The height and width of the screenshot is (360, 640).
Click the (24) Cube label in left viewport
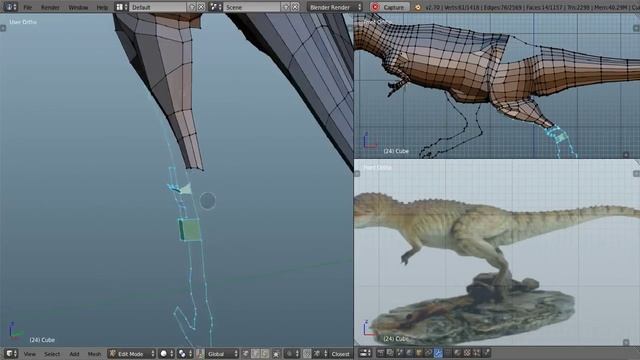coord(42,340)
